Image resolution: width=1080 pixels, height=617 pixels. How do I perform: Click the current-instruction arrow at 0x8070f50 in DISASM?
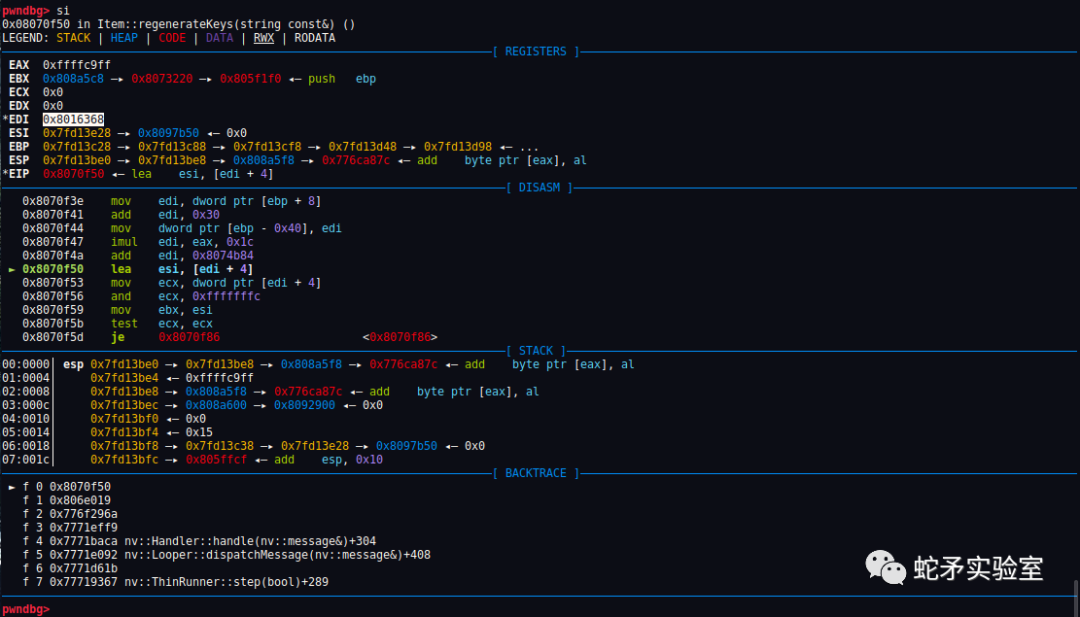point(12,269)
